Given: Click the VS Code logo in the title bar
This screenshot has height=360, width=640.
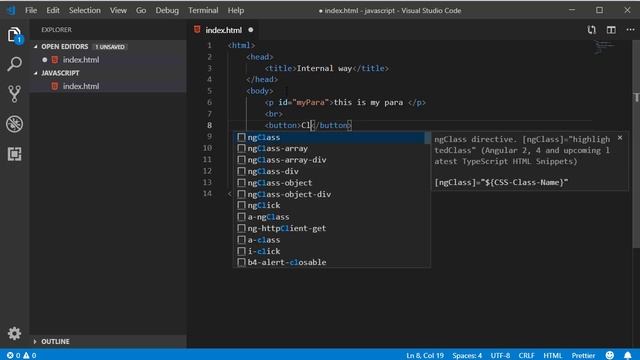Looking at the screenshot, I should coord(11,10).
